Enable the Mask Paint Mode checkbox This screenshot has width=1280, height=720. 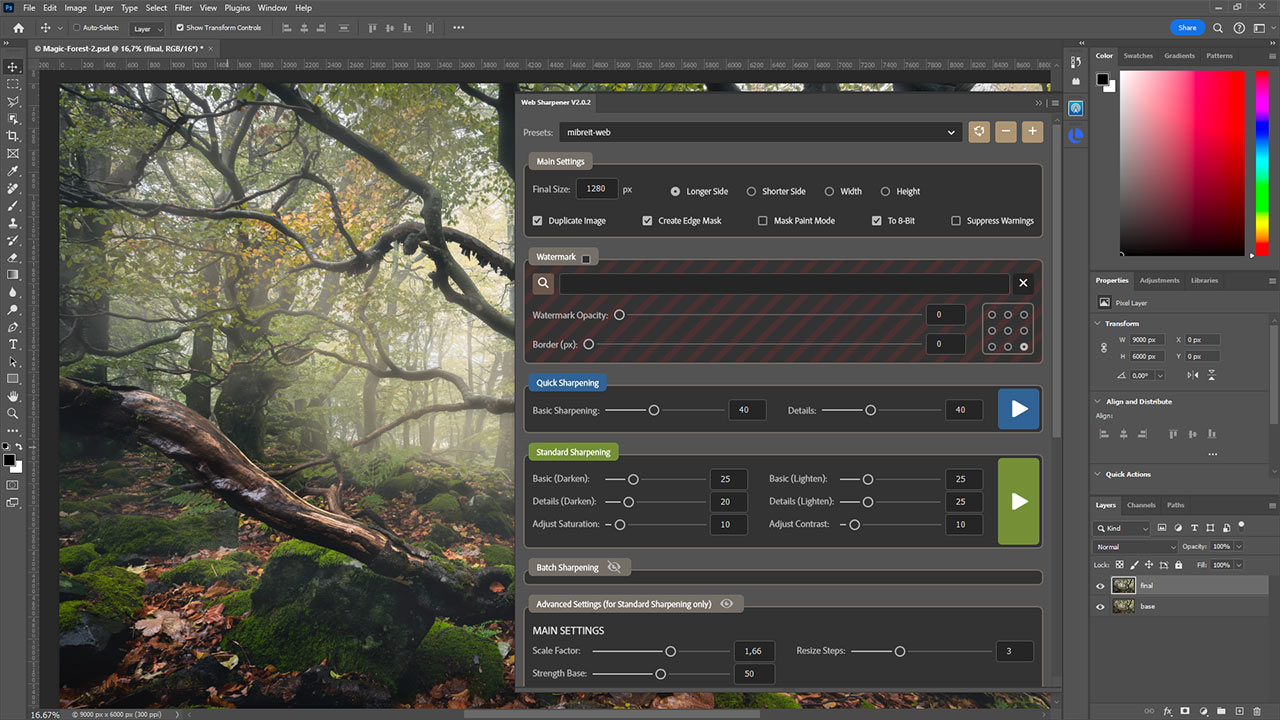(x=763, y=220)
